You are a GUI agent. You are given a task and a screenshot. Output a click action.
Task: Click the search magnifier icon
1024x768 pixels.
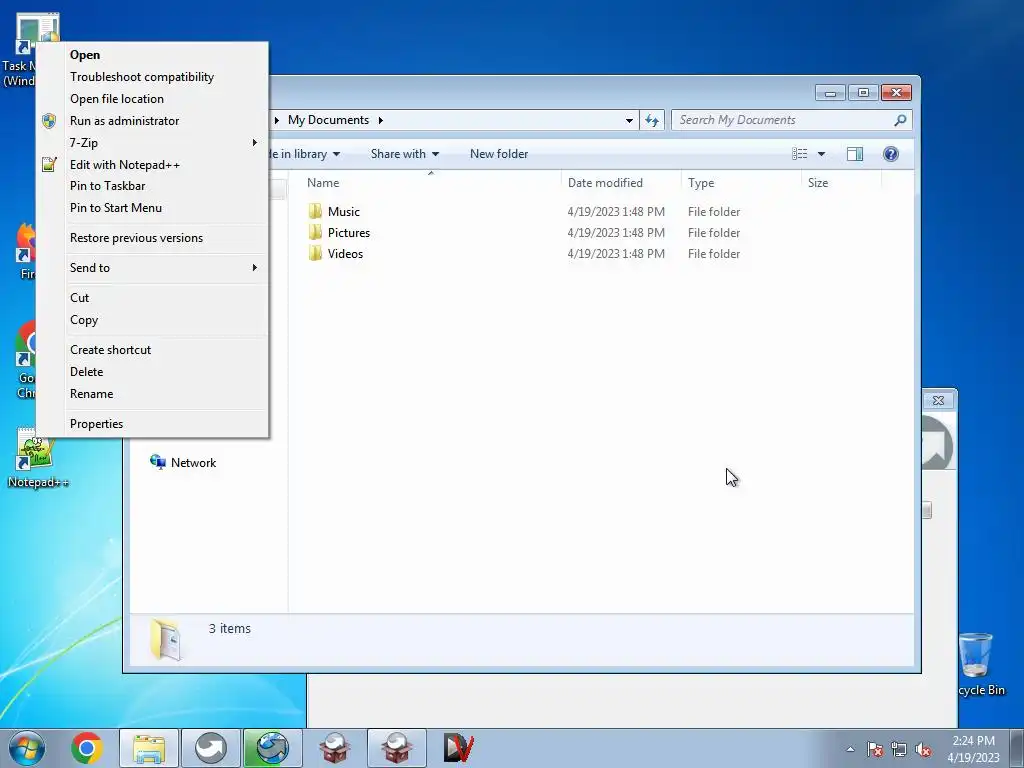pos(900,120)
